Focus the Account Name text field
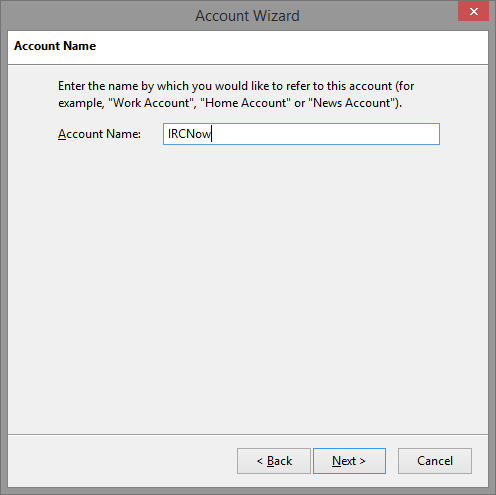This screenshot has width=496, height=495. (x=301, y=134)
